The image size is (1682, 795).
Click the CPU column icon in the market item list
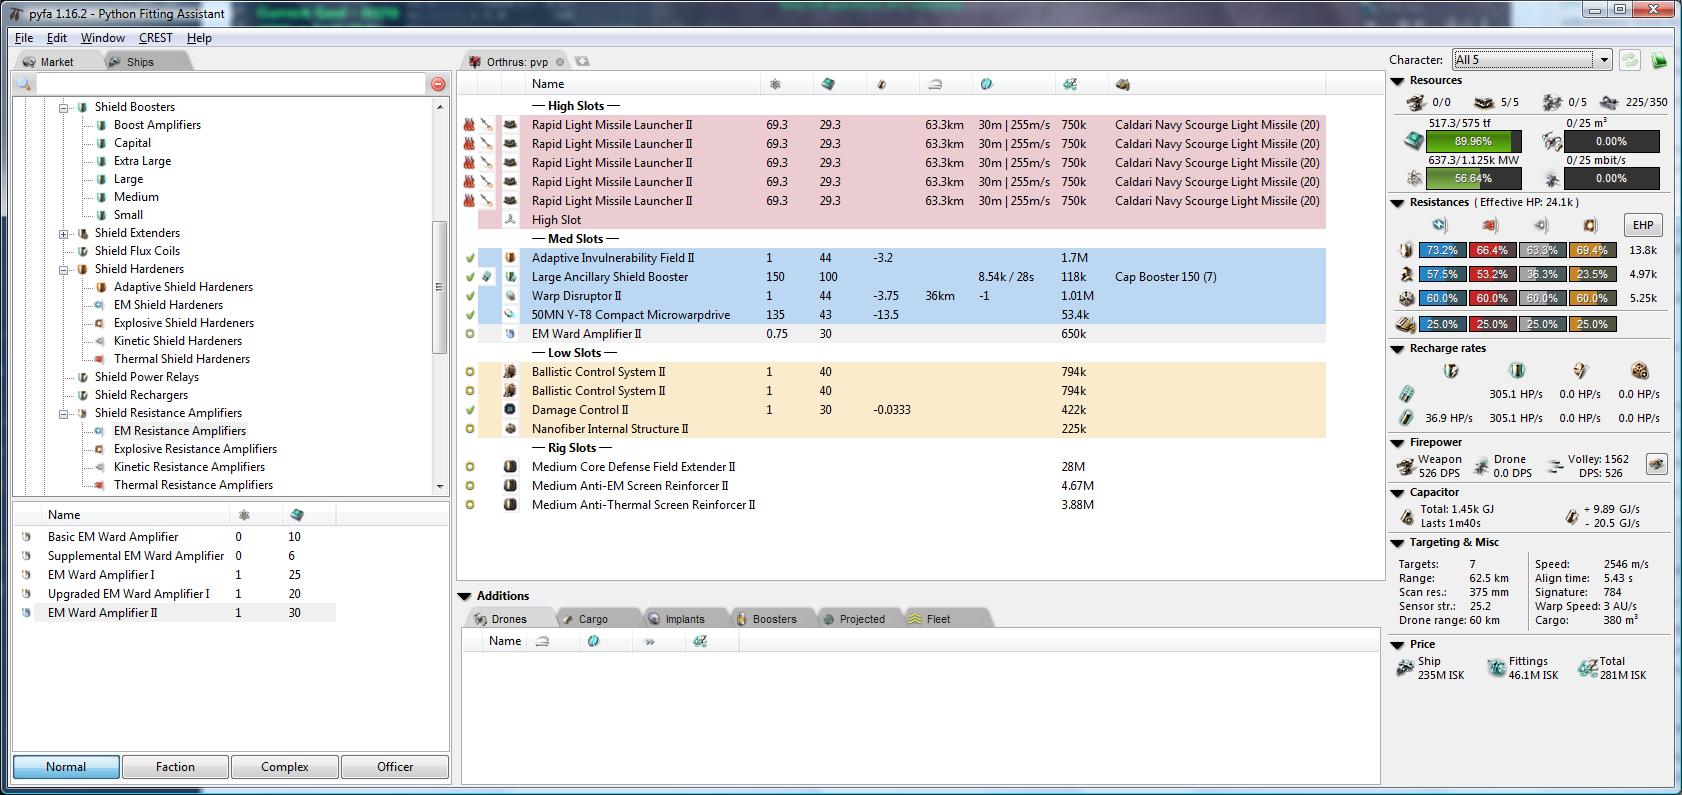pos(296,515)
